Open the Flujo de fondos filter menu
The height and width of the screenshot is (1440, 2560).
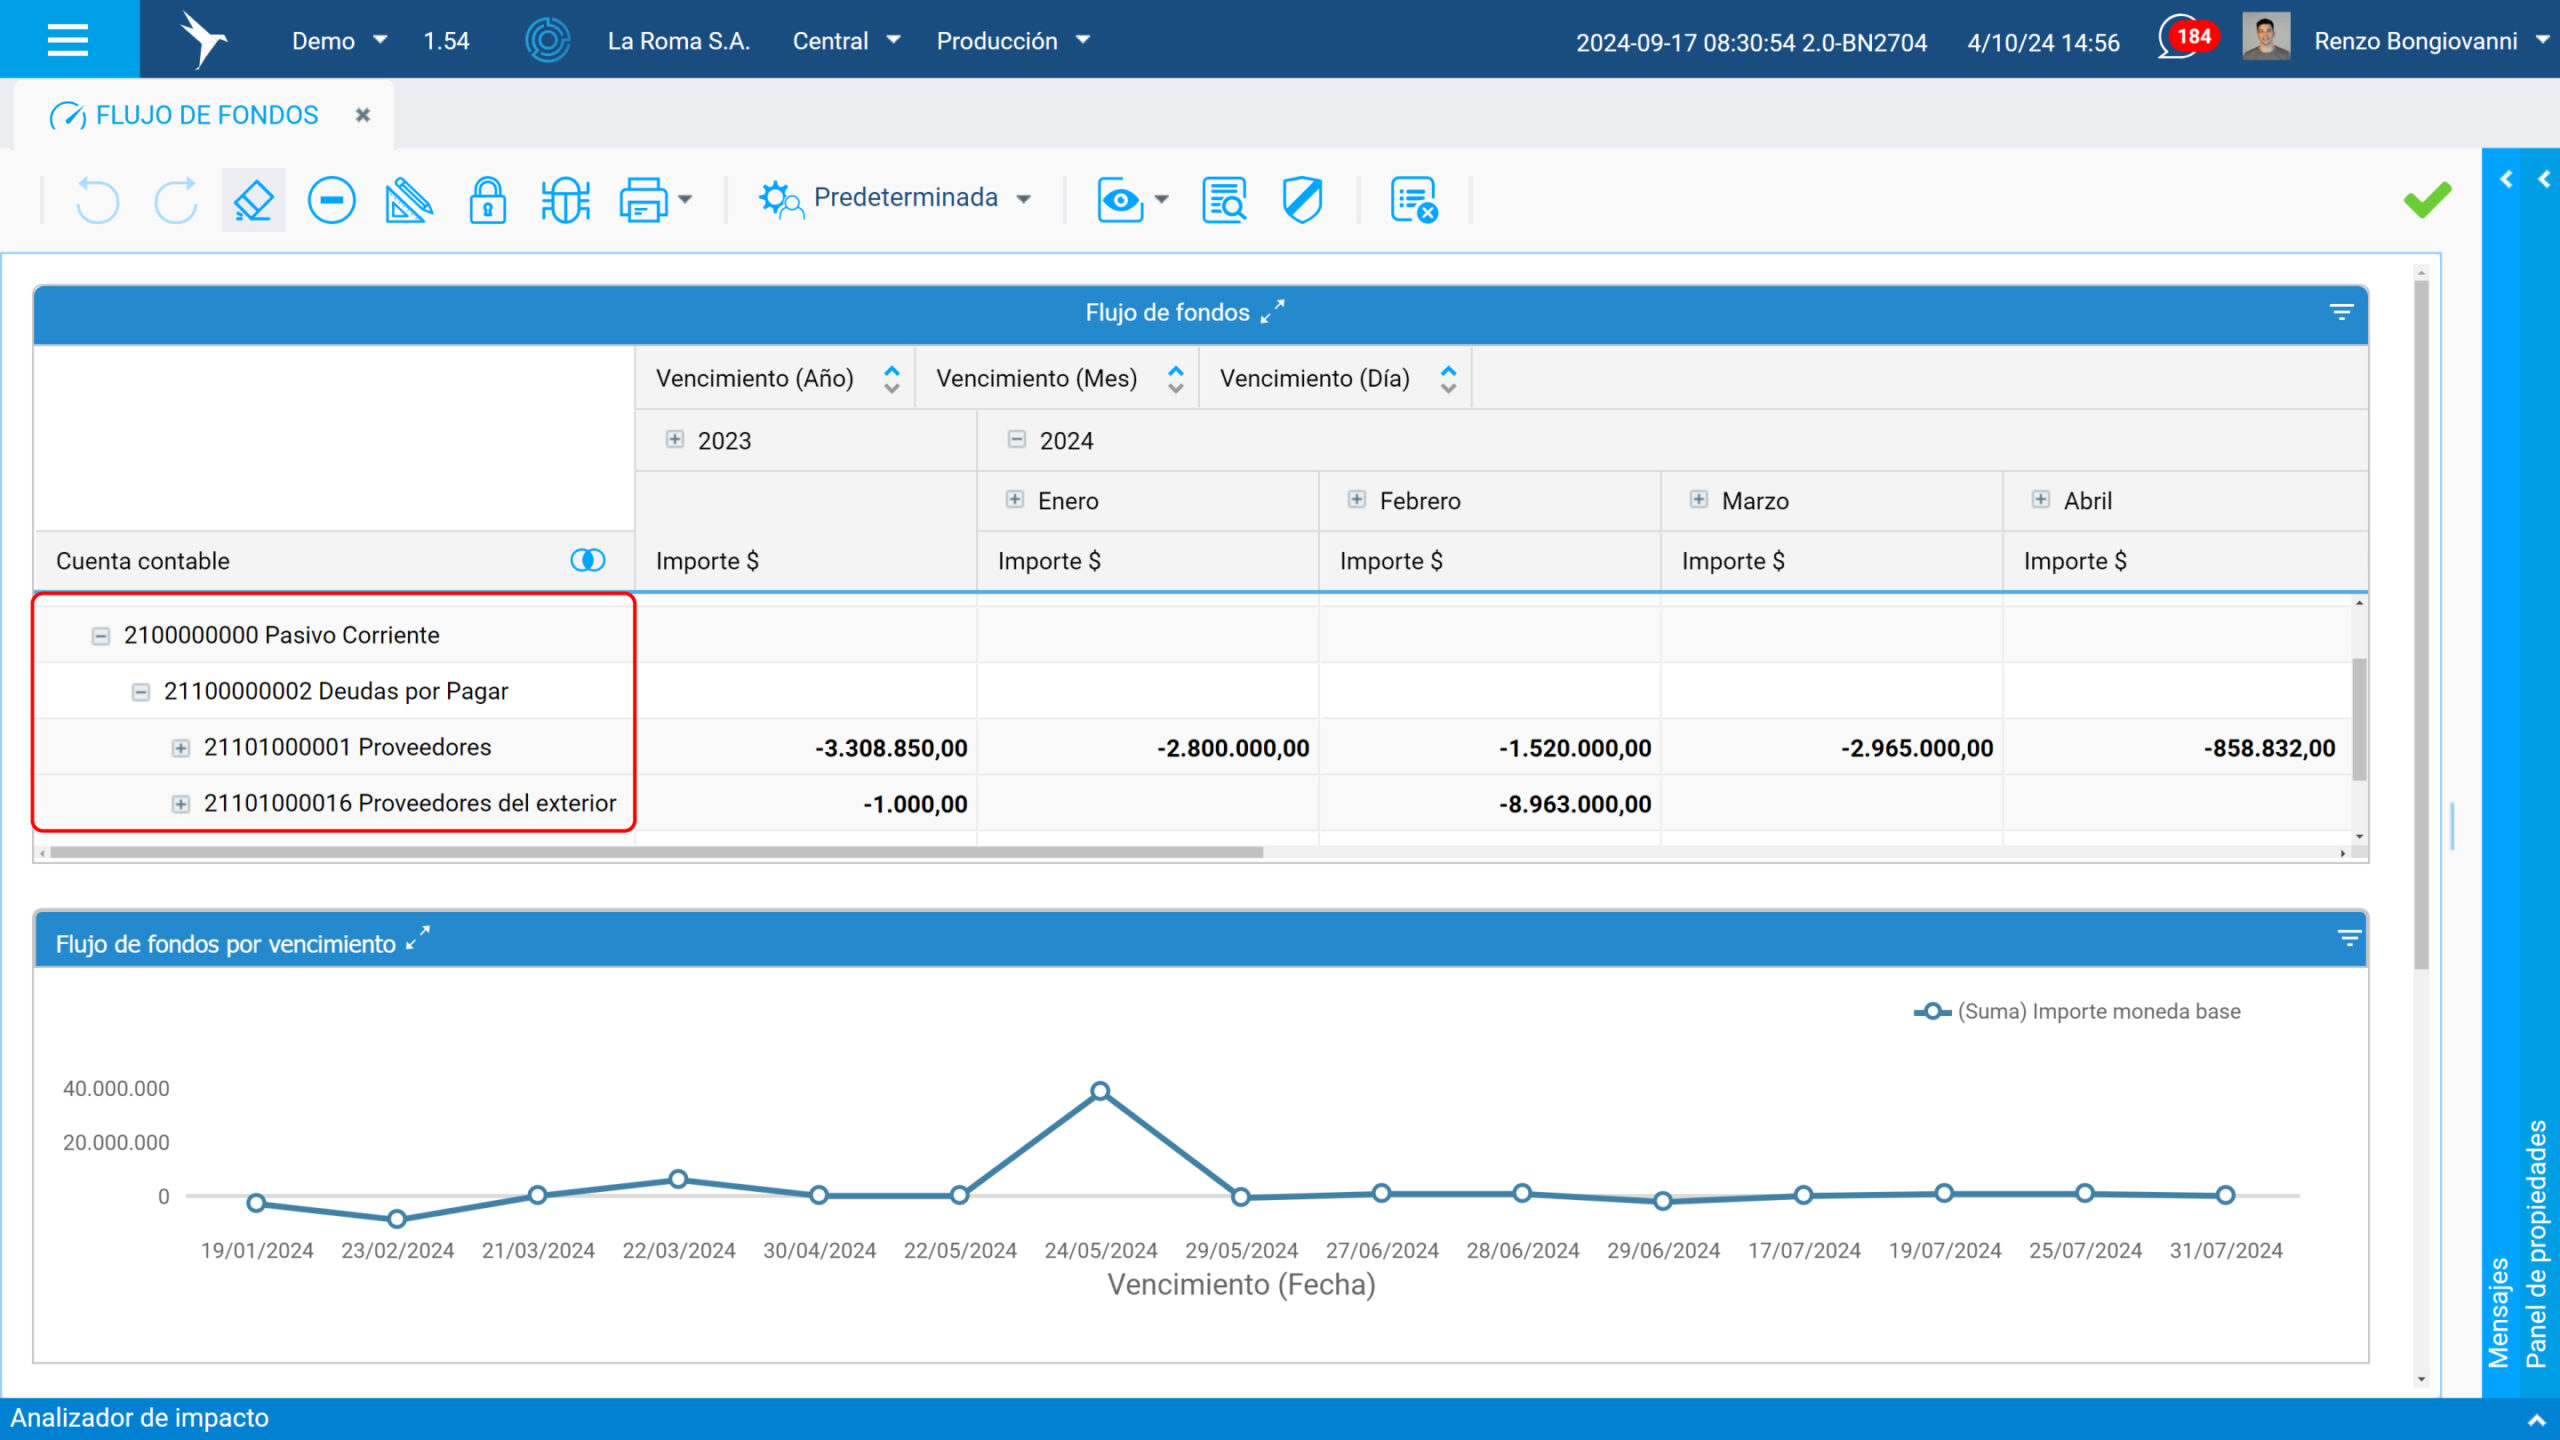point(2341,312)
